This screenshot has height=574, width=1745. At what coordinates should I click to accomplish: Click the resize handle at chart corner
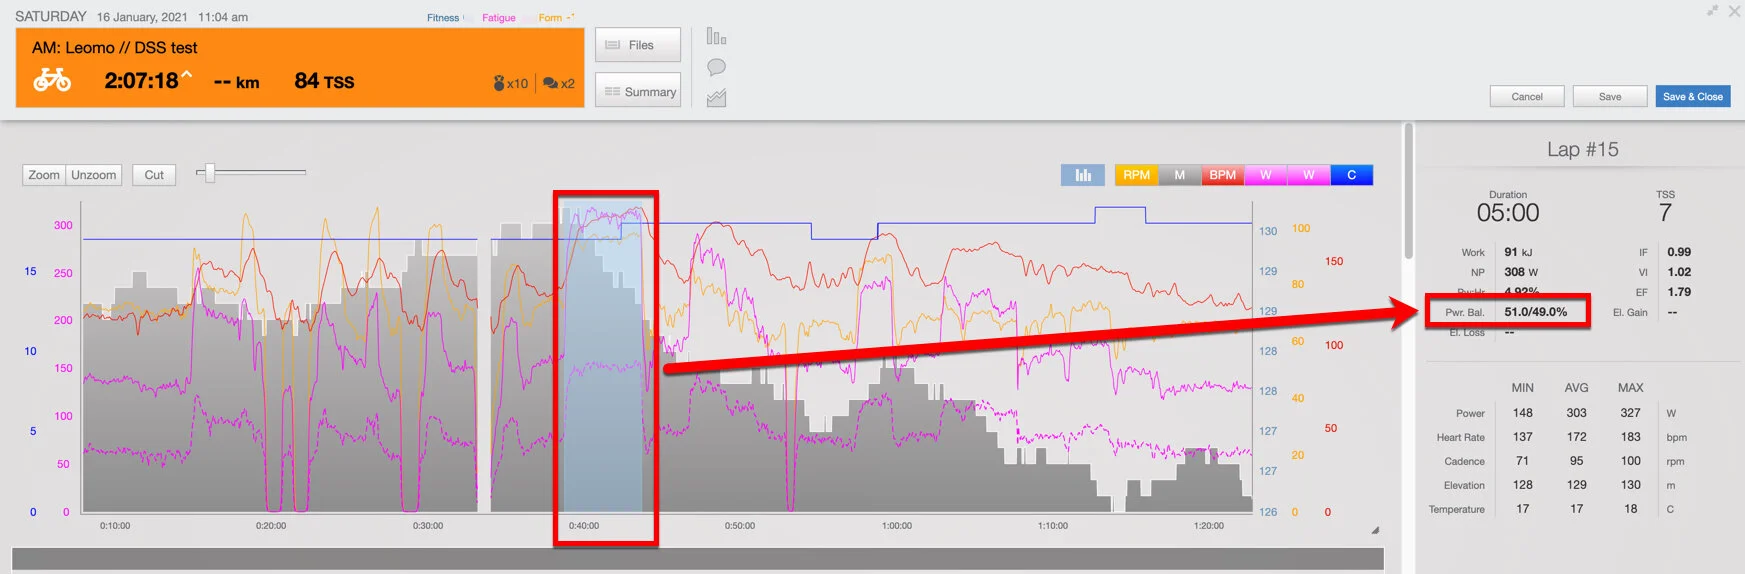[1375, 530]
